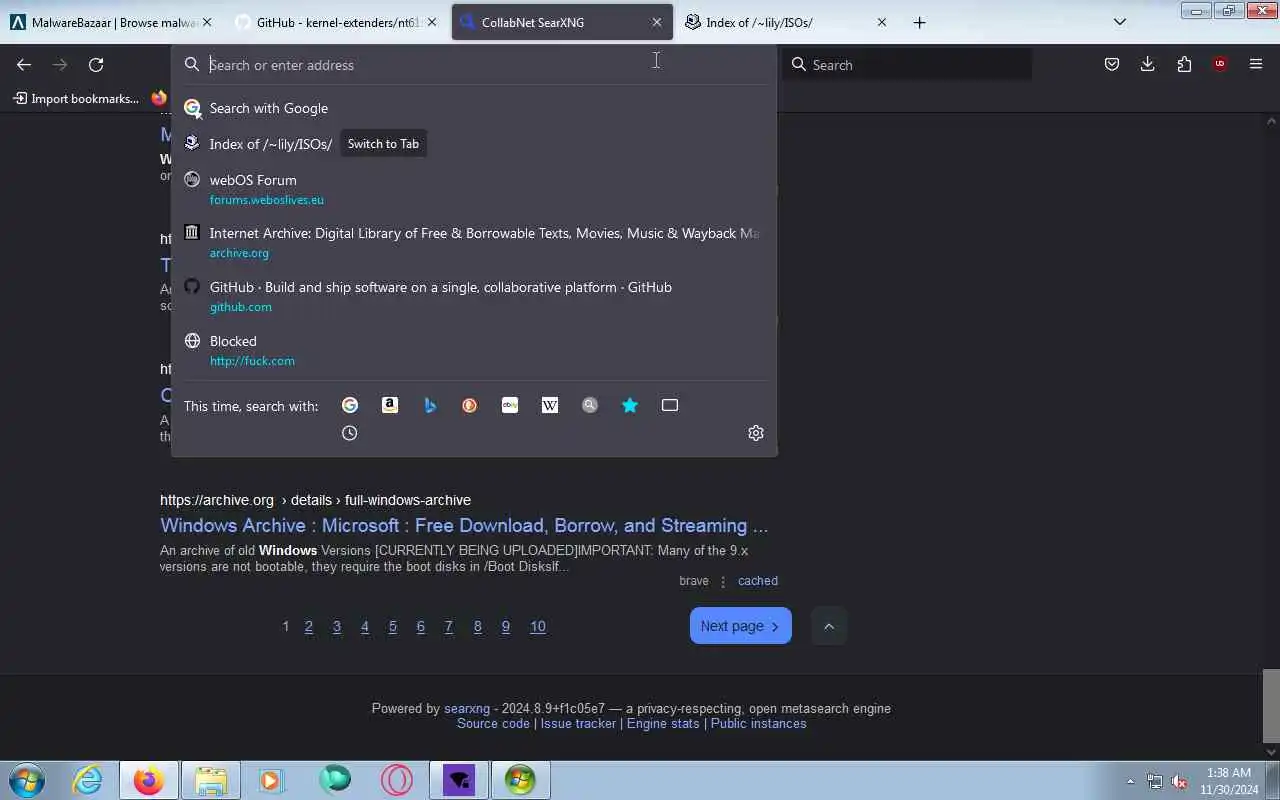The height and width of the screenshot is (800, 1280).
Task: Open the Downloads panel
Action: click(1148, 64)
